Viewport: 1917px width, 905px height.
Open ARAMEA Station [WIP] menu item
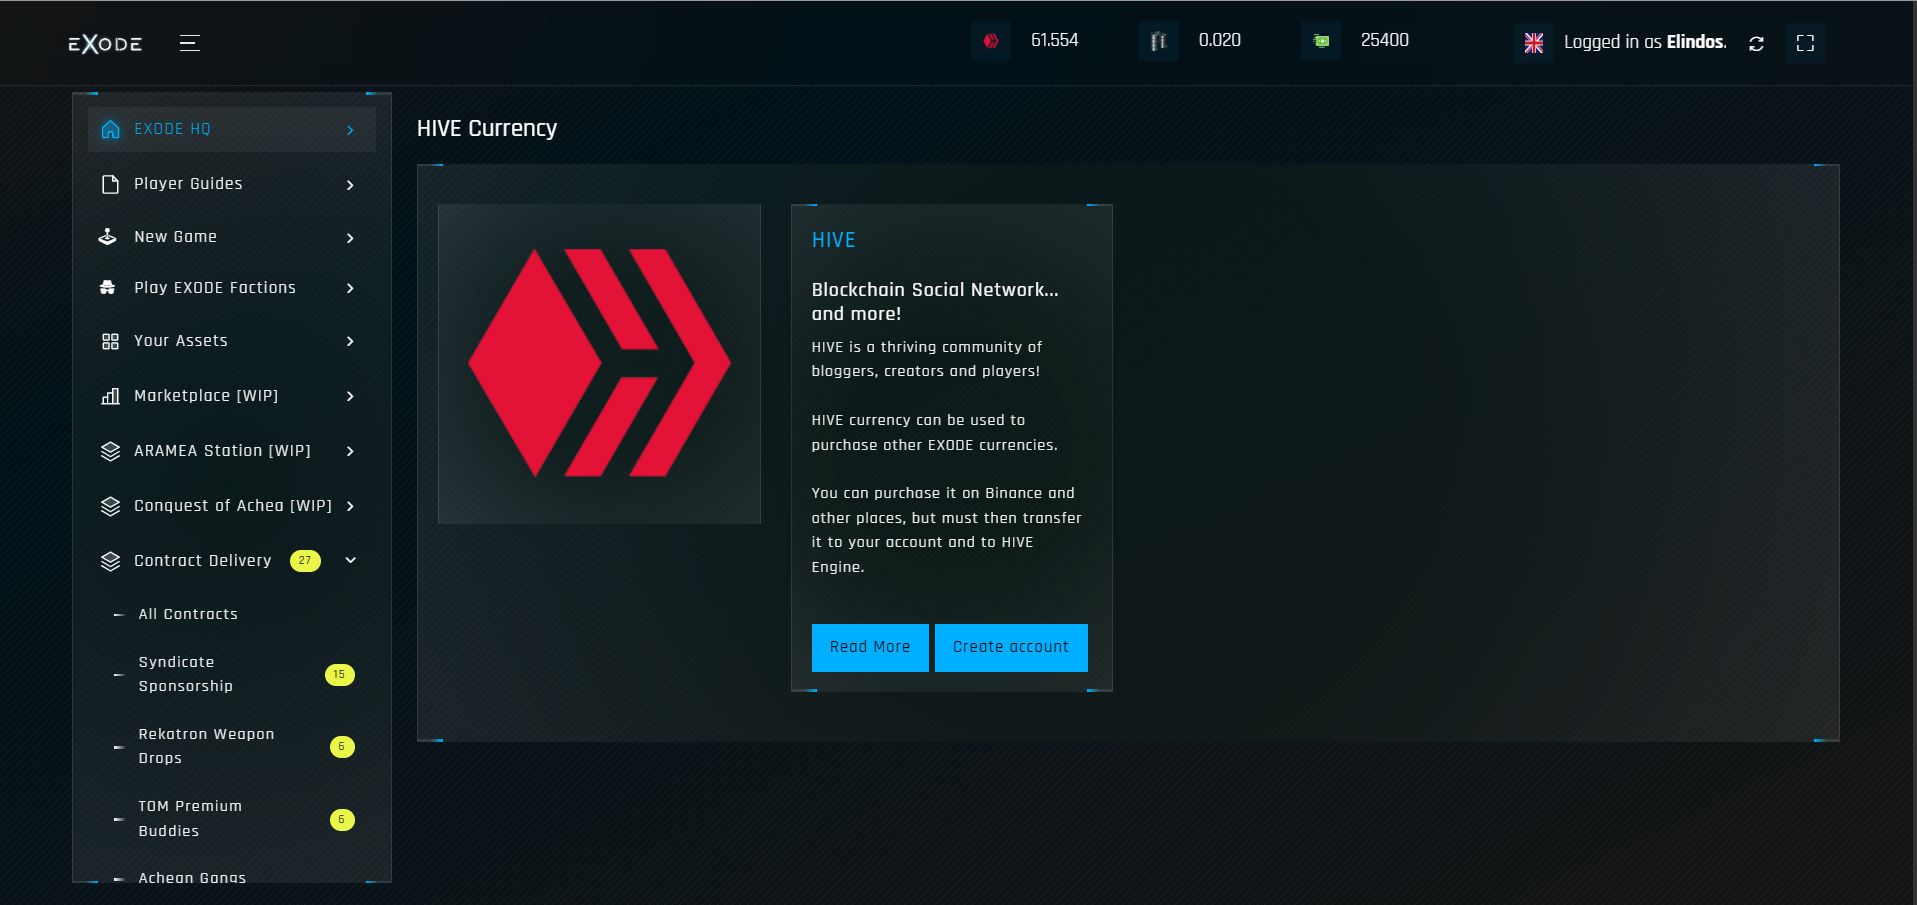click(232, 451)
